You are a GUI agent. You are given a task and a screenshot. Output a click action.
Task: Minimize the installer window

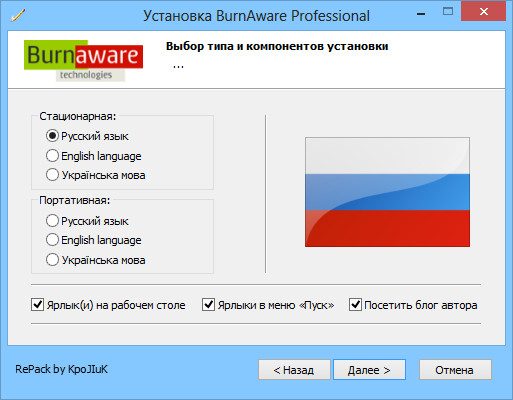(x=421, y=14)
